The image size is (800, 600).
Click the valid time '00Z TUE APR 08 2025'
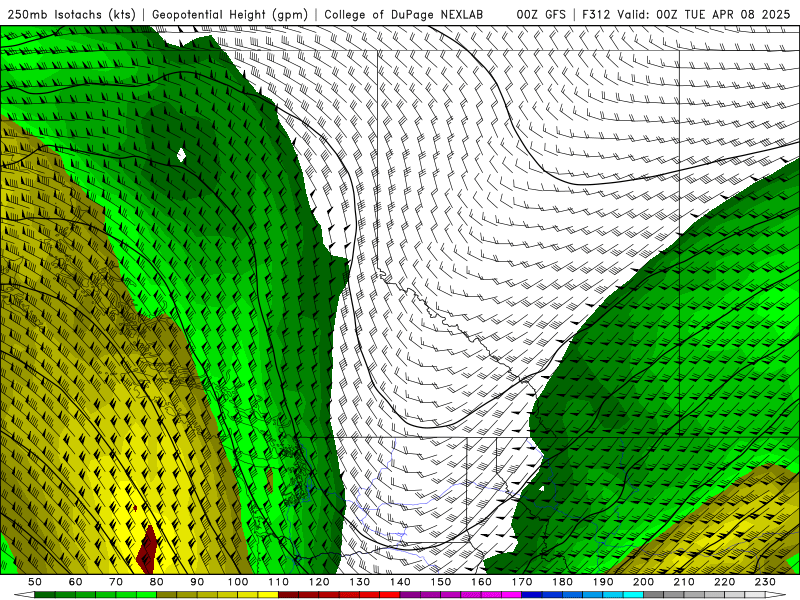[x=723, y=15]
